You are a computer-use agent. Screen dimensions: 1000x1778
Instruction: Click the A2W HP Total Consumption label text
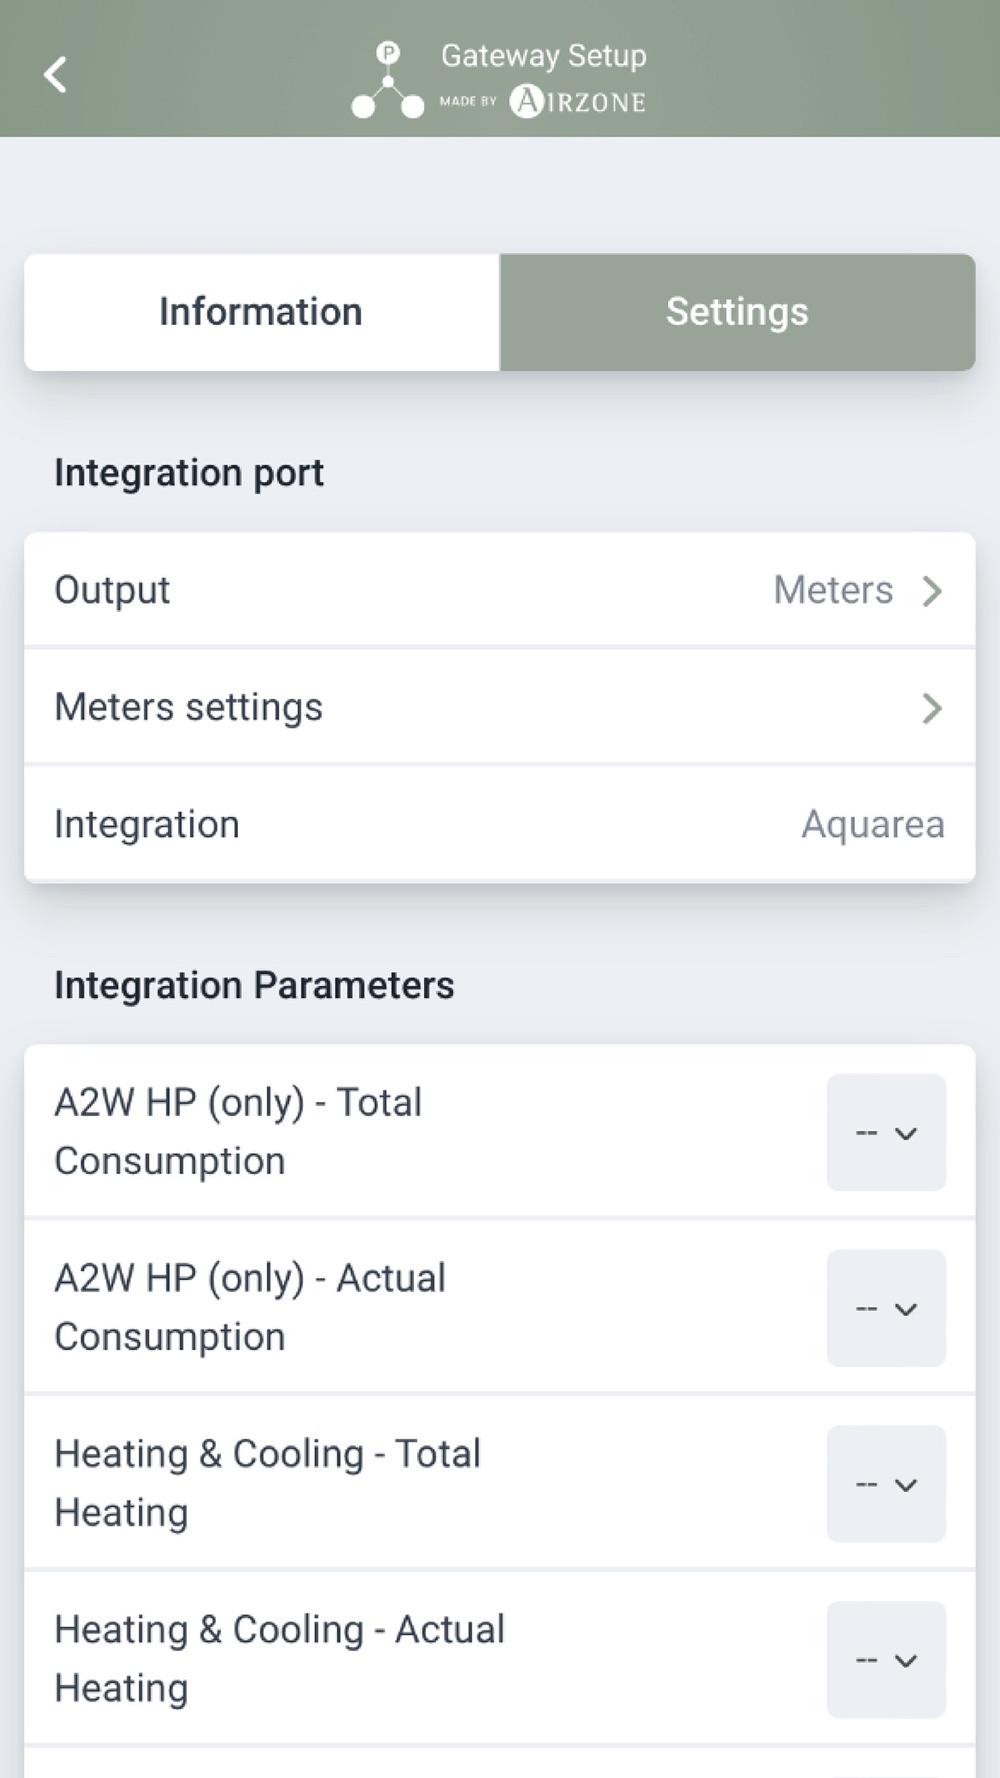238,1132
